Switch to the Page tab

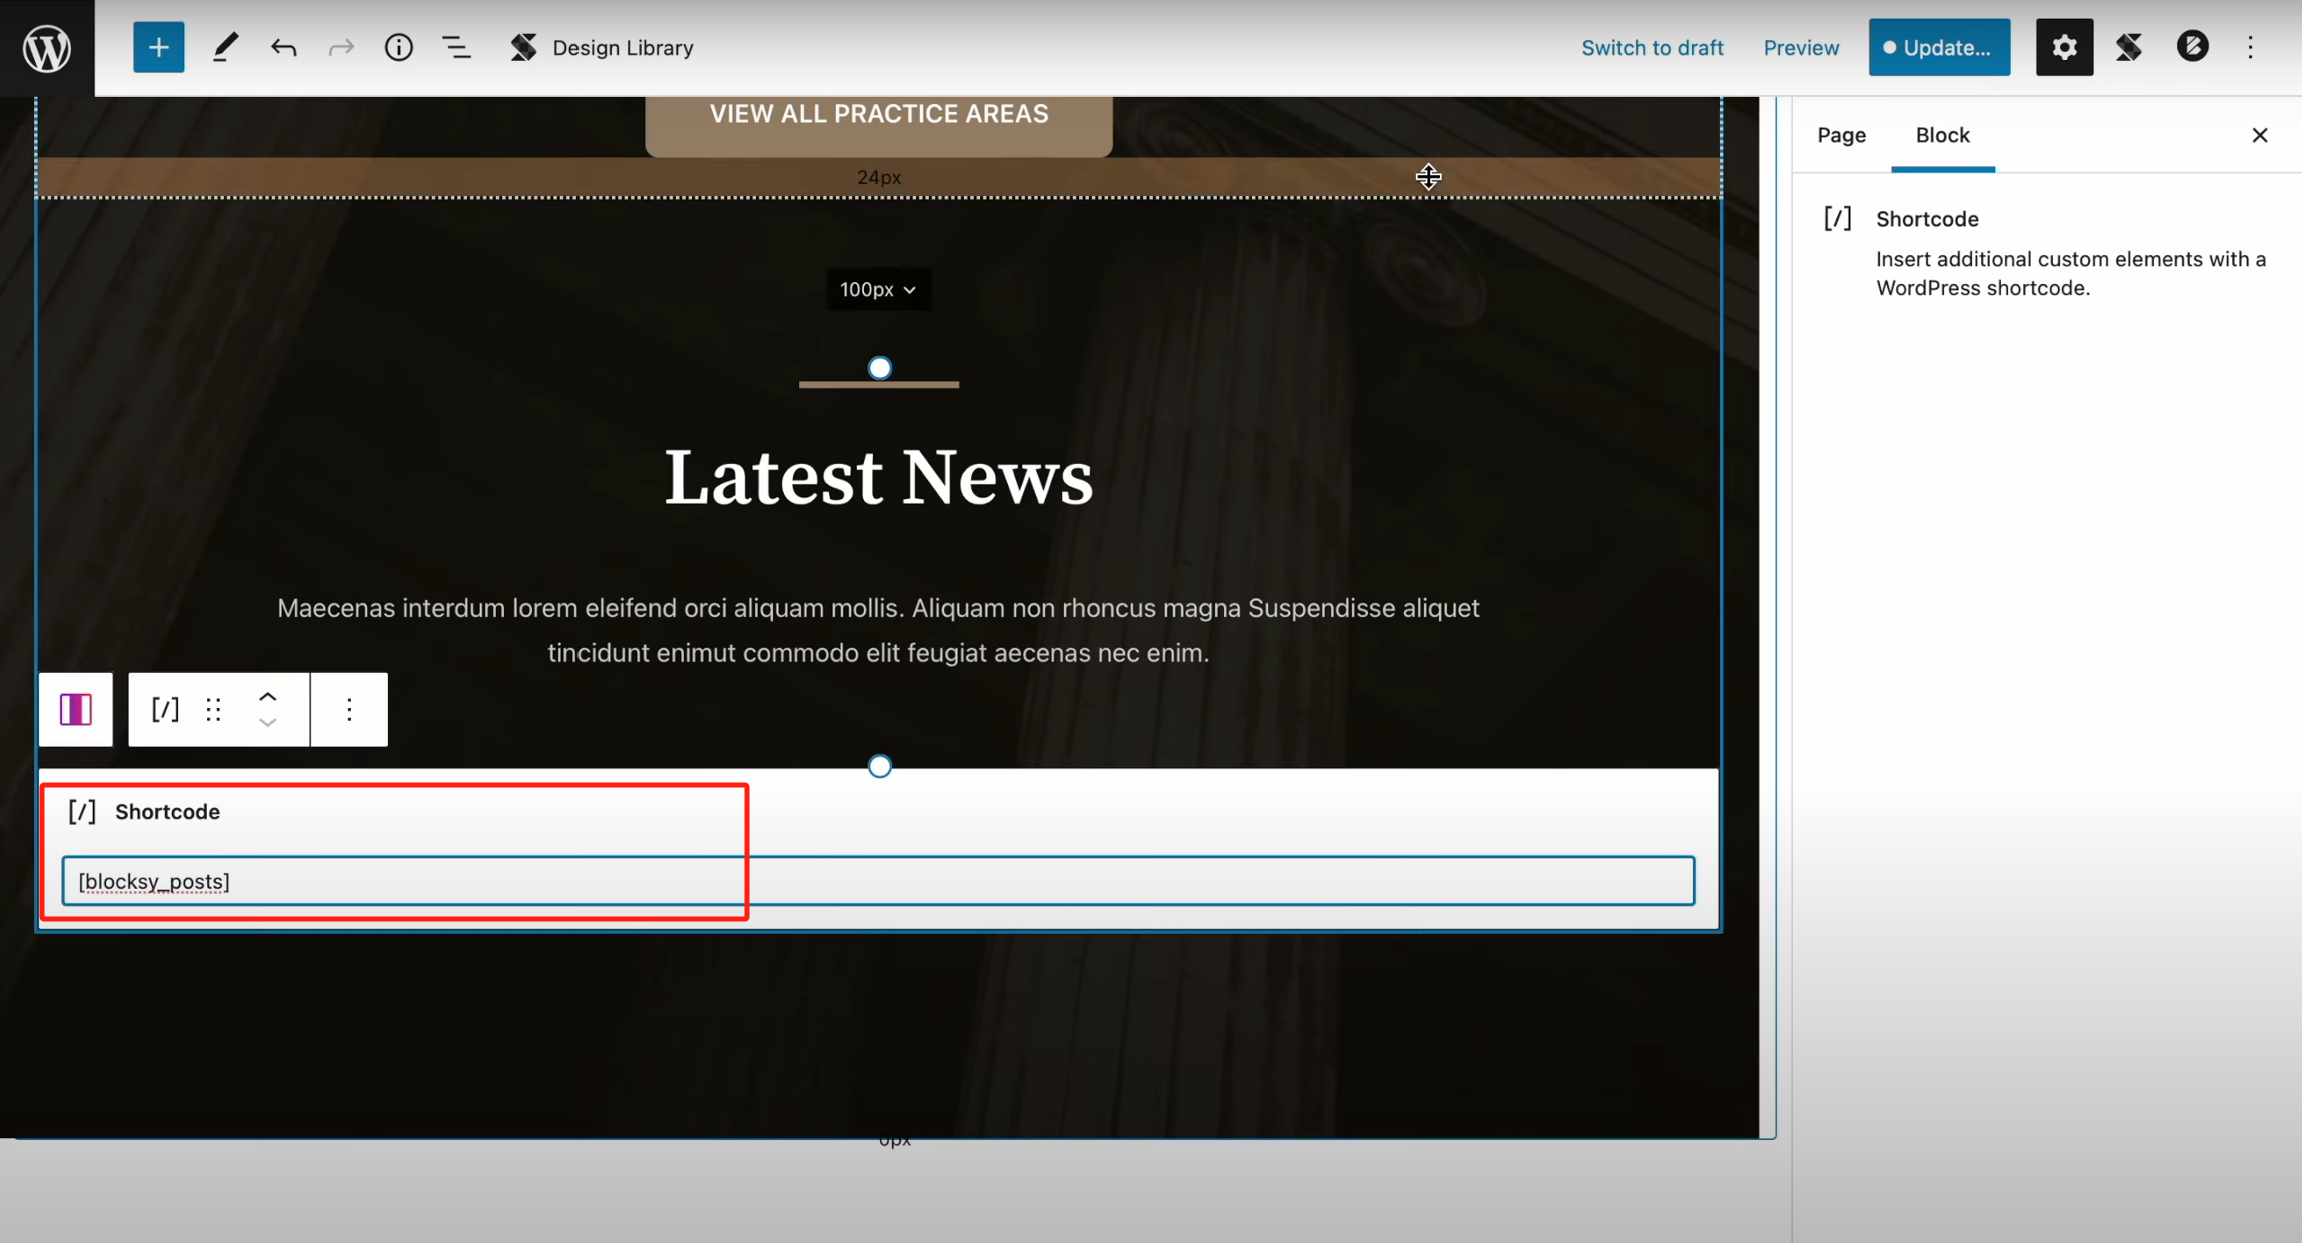coord(1841,135)
